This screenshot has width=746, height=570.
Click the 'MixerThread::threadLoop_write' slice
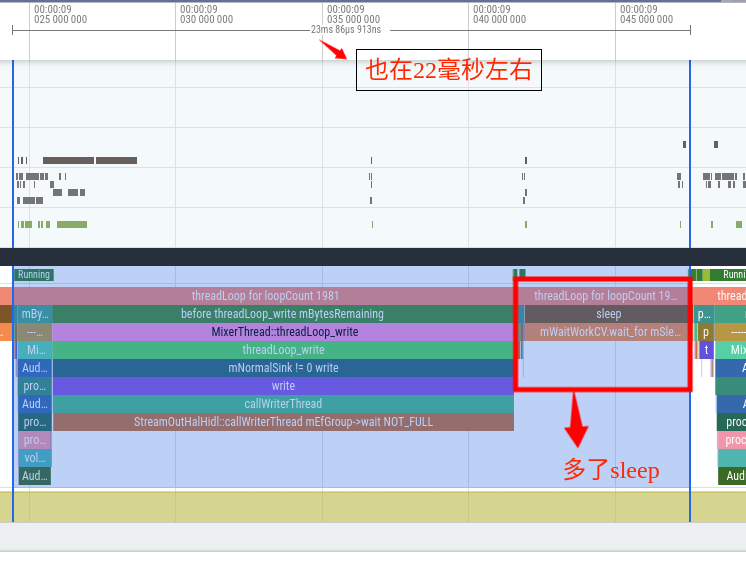(283, 332)
